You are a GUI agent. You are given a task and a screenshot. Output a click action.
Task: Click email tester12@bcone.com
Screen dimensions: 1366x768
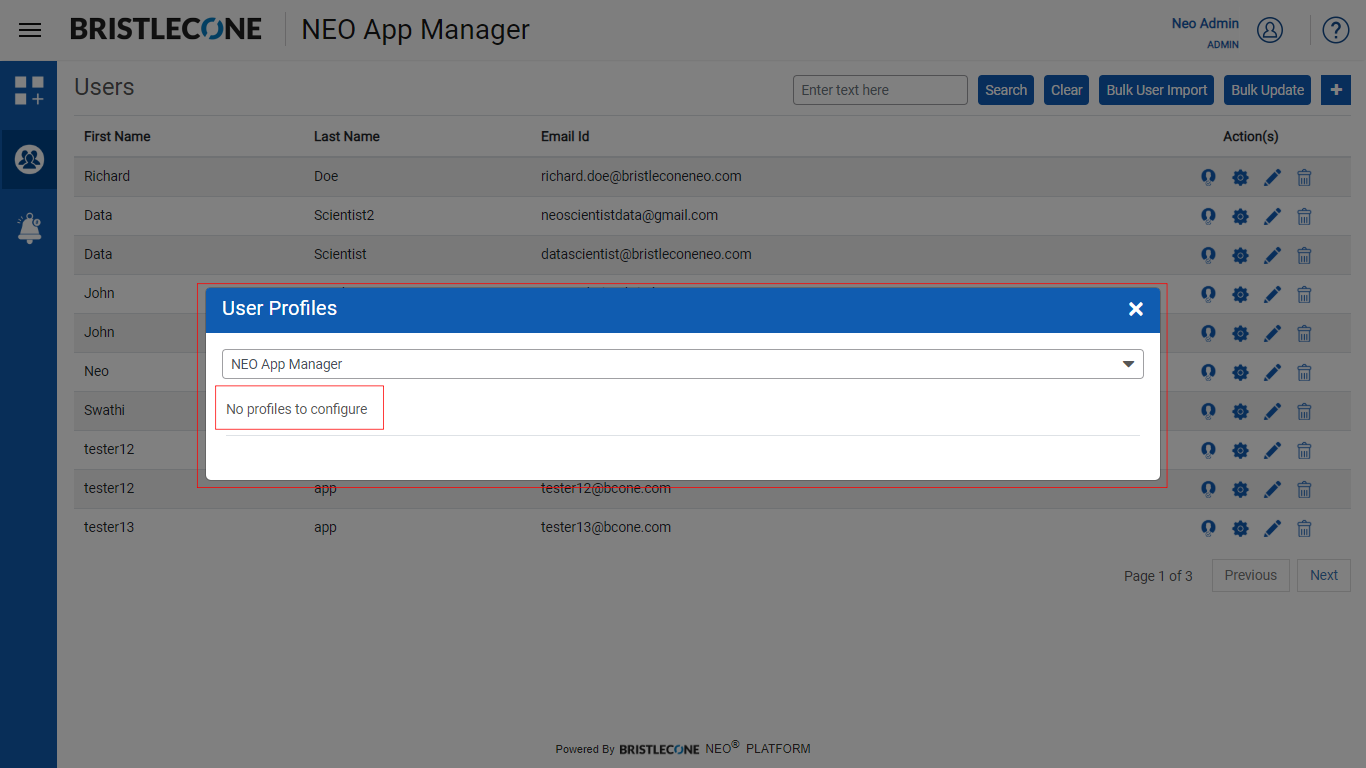(606, 488)
